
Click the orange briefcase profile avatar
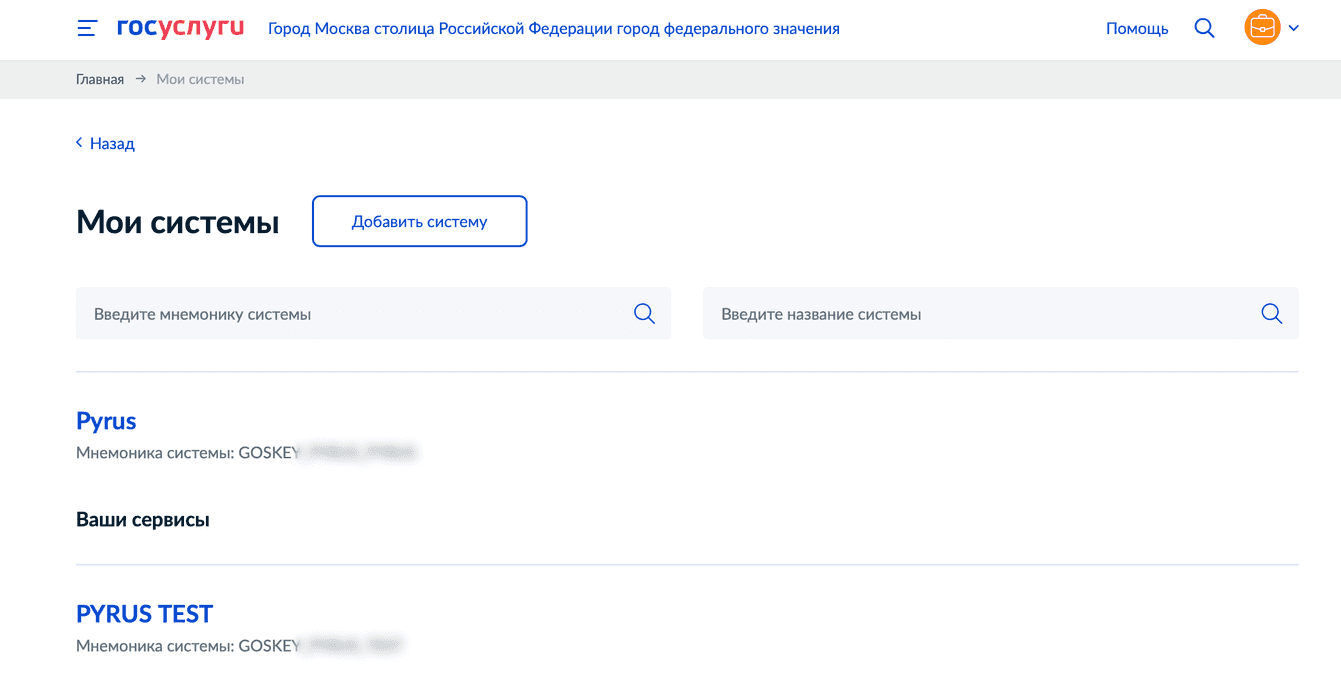point(1262,28)
